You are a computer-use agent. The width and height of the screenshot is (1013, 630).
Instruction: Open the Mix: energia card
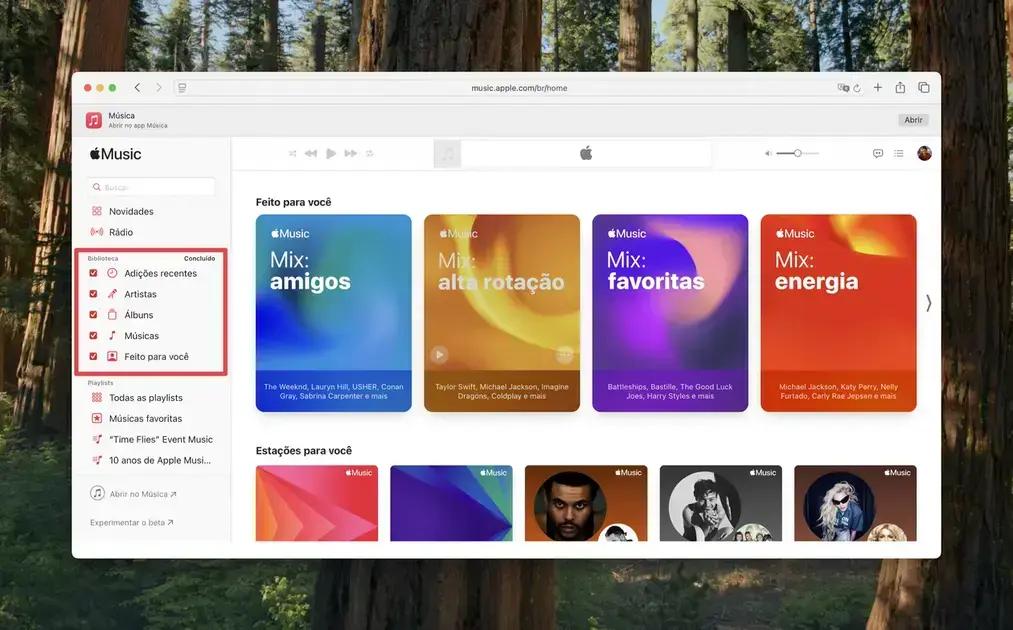(x=838, y=313)
